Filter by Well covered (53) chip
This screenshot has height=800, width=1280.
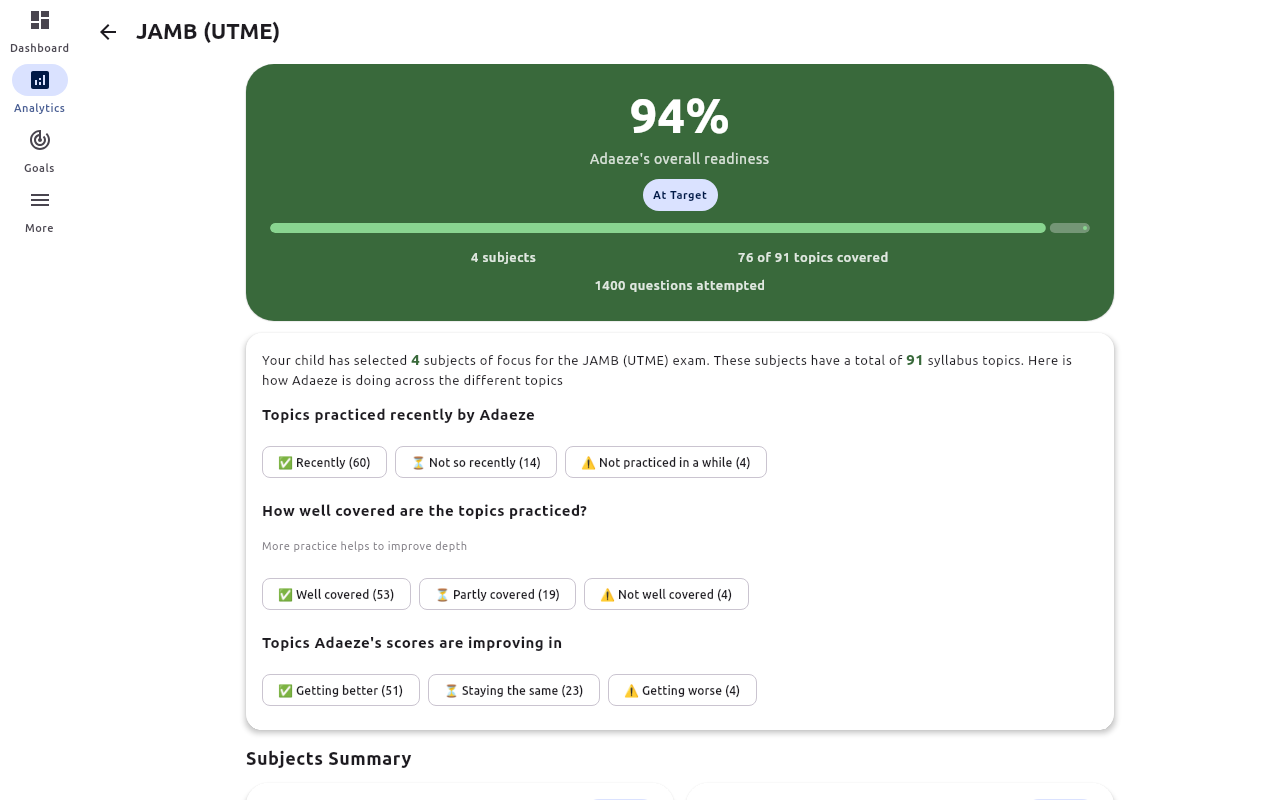coord(336,594)
